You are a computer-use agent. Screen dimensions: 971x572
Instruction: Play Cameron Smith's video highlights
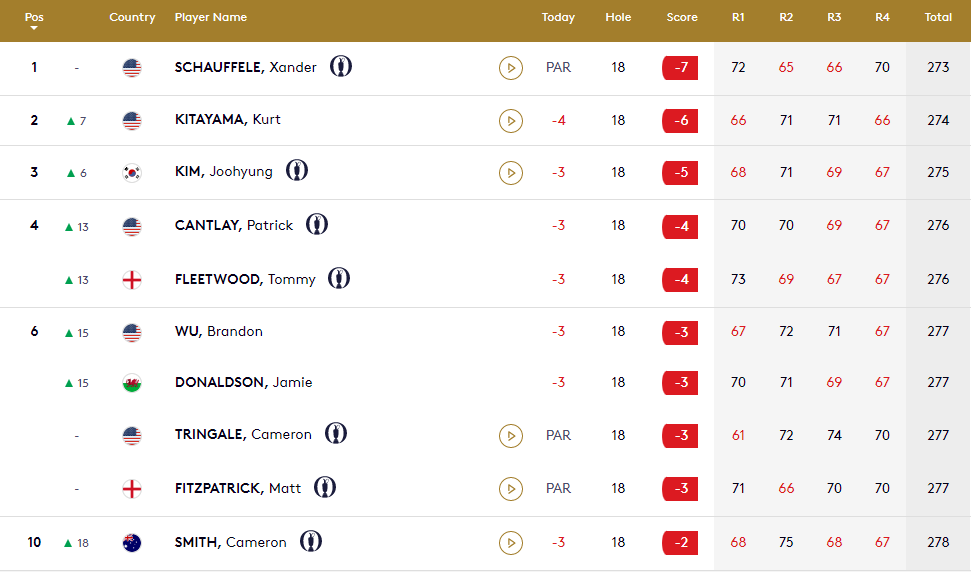point(510,543)
